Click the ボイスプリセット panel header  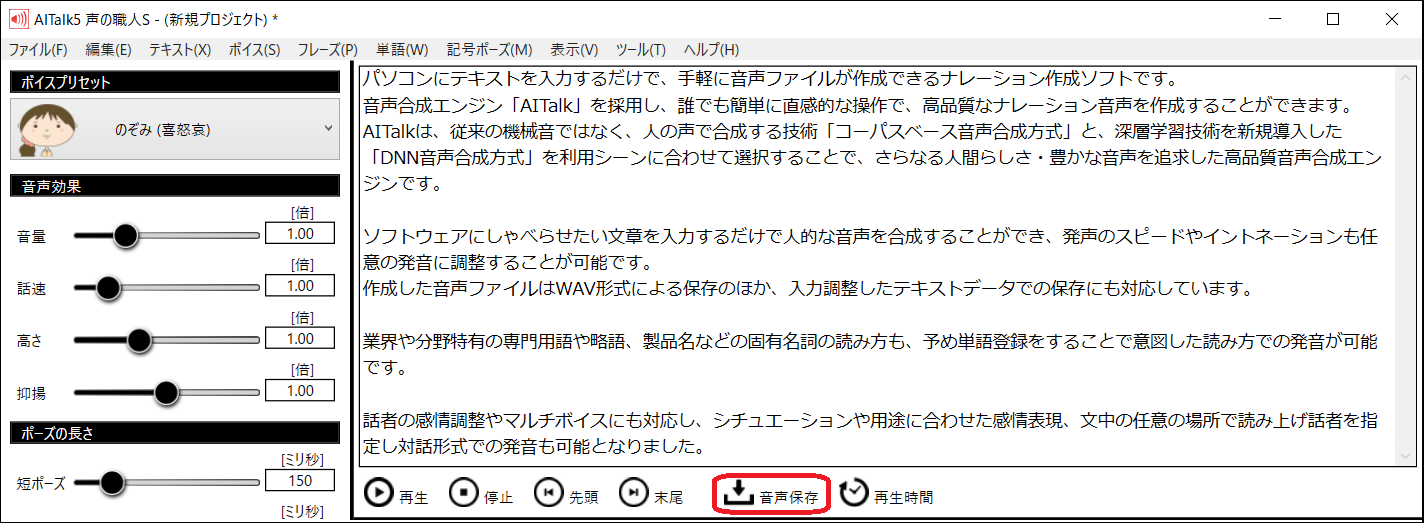click(x=176, y=83)
